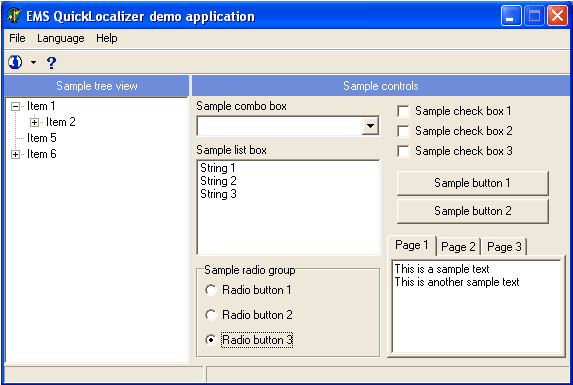Viewport: 573px width, 385px height.
Task: Open the Help menu
Action: (107, 38)
